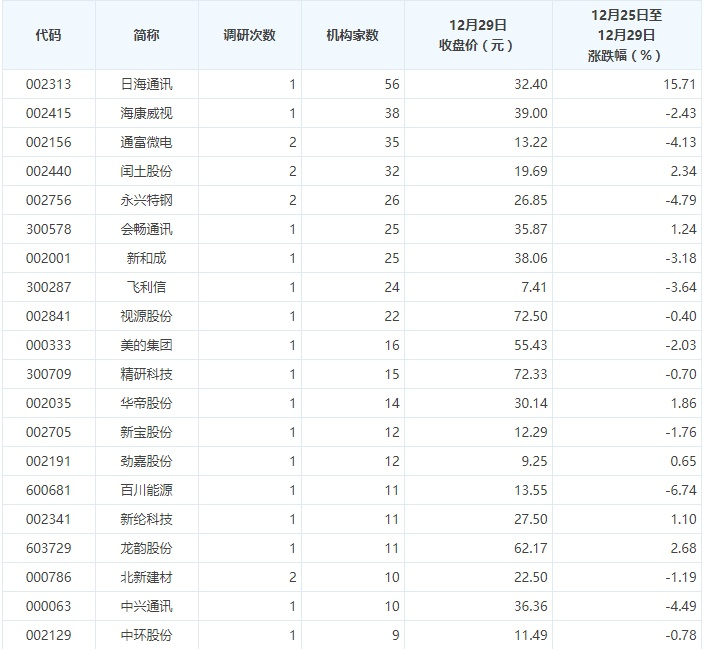Select stock code 300709

[49, 374]
